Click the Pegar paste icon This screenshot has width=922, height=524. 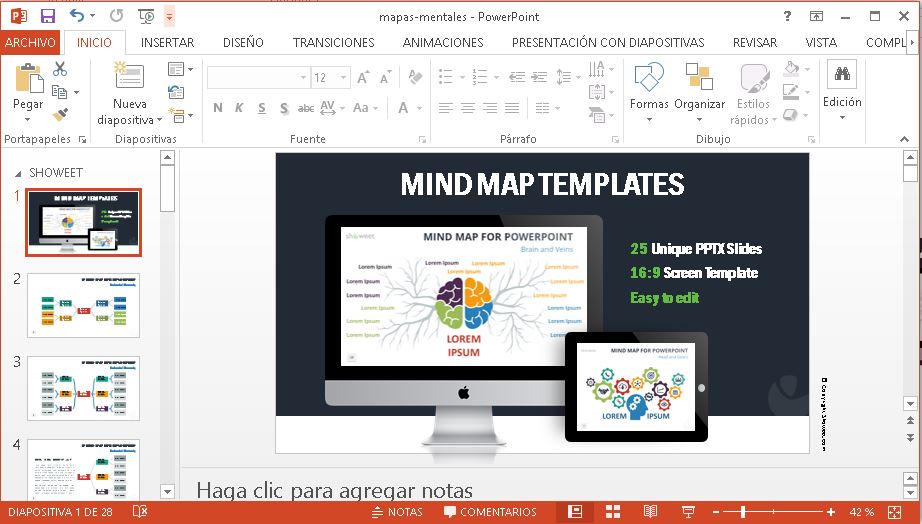point(28,78)
